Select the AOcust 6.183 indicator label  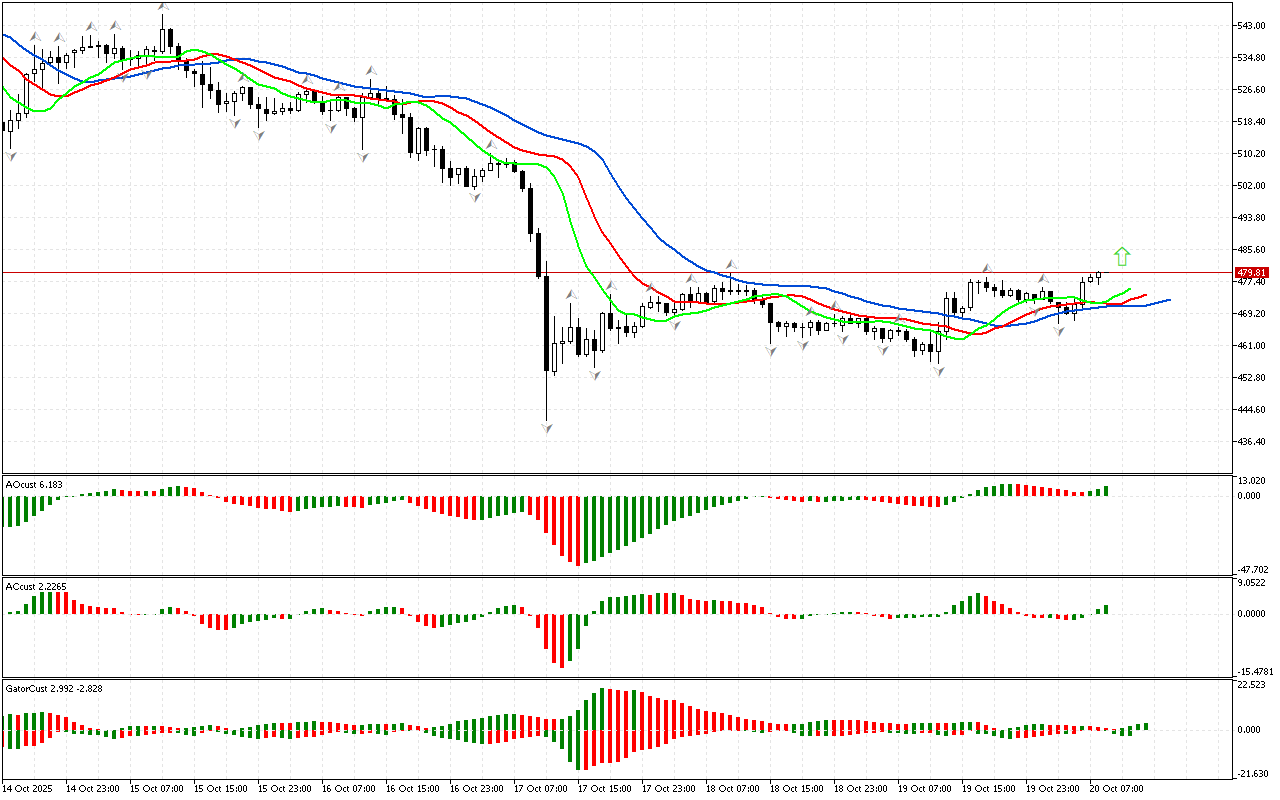click(34, 484)
